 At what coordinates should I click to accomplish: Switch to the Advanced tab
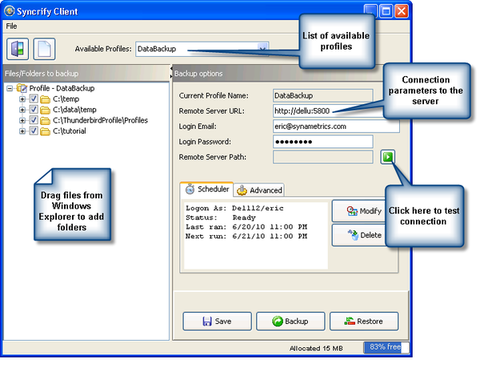(x=259, y=190)
